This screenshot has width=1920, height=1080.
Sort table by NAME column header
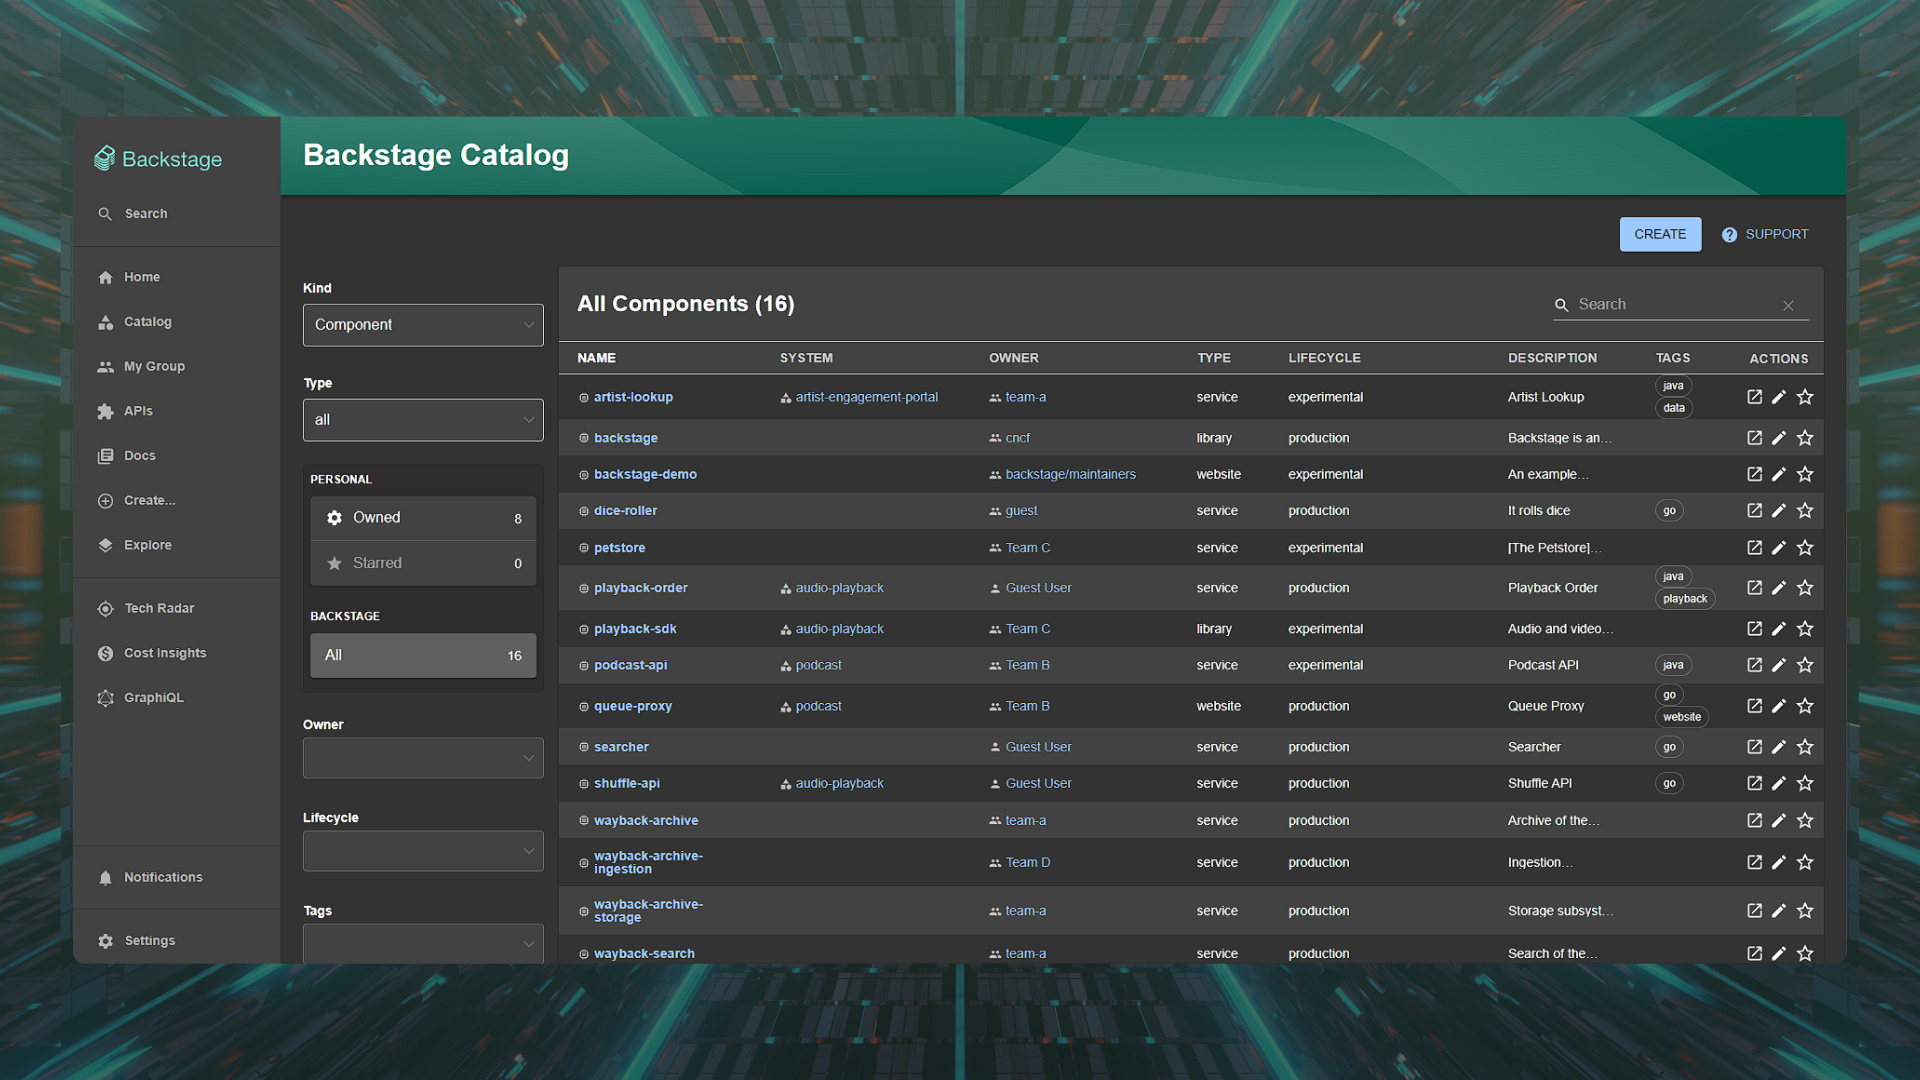coord(596,358)
